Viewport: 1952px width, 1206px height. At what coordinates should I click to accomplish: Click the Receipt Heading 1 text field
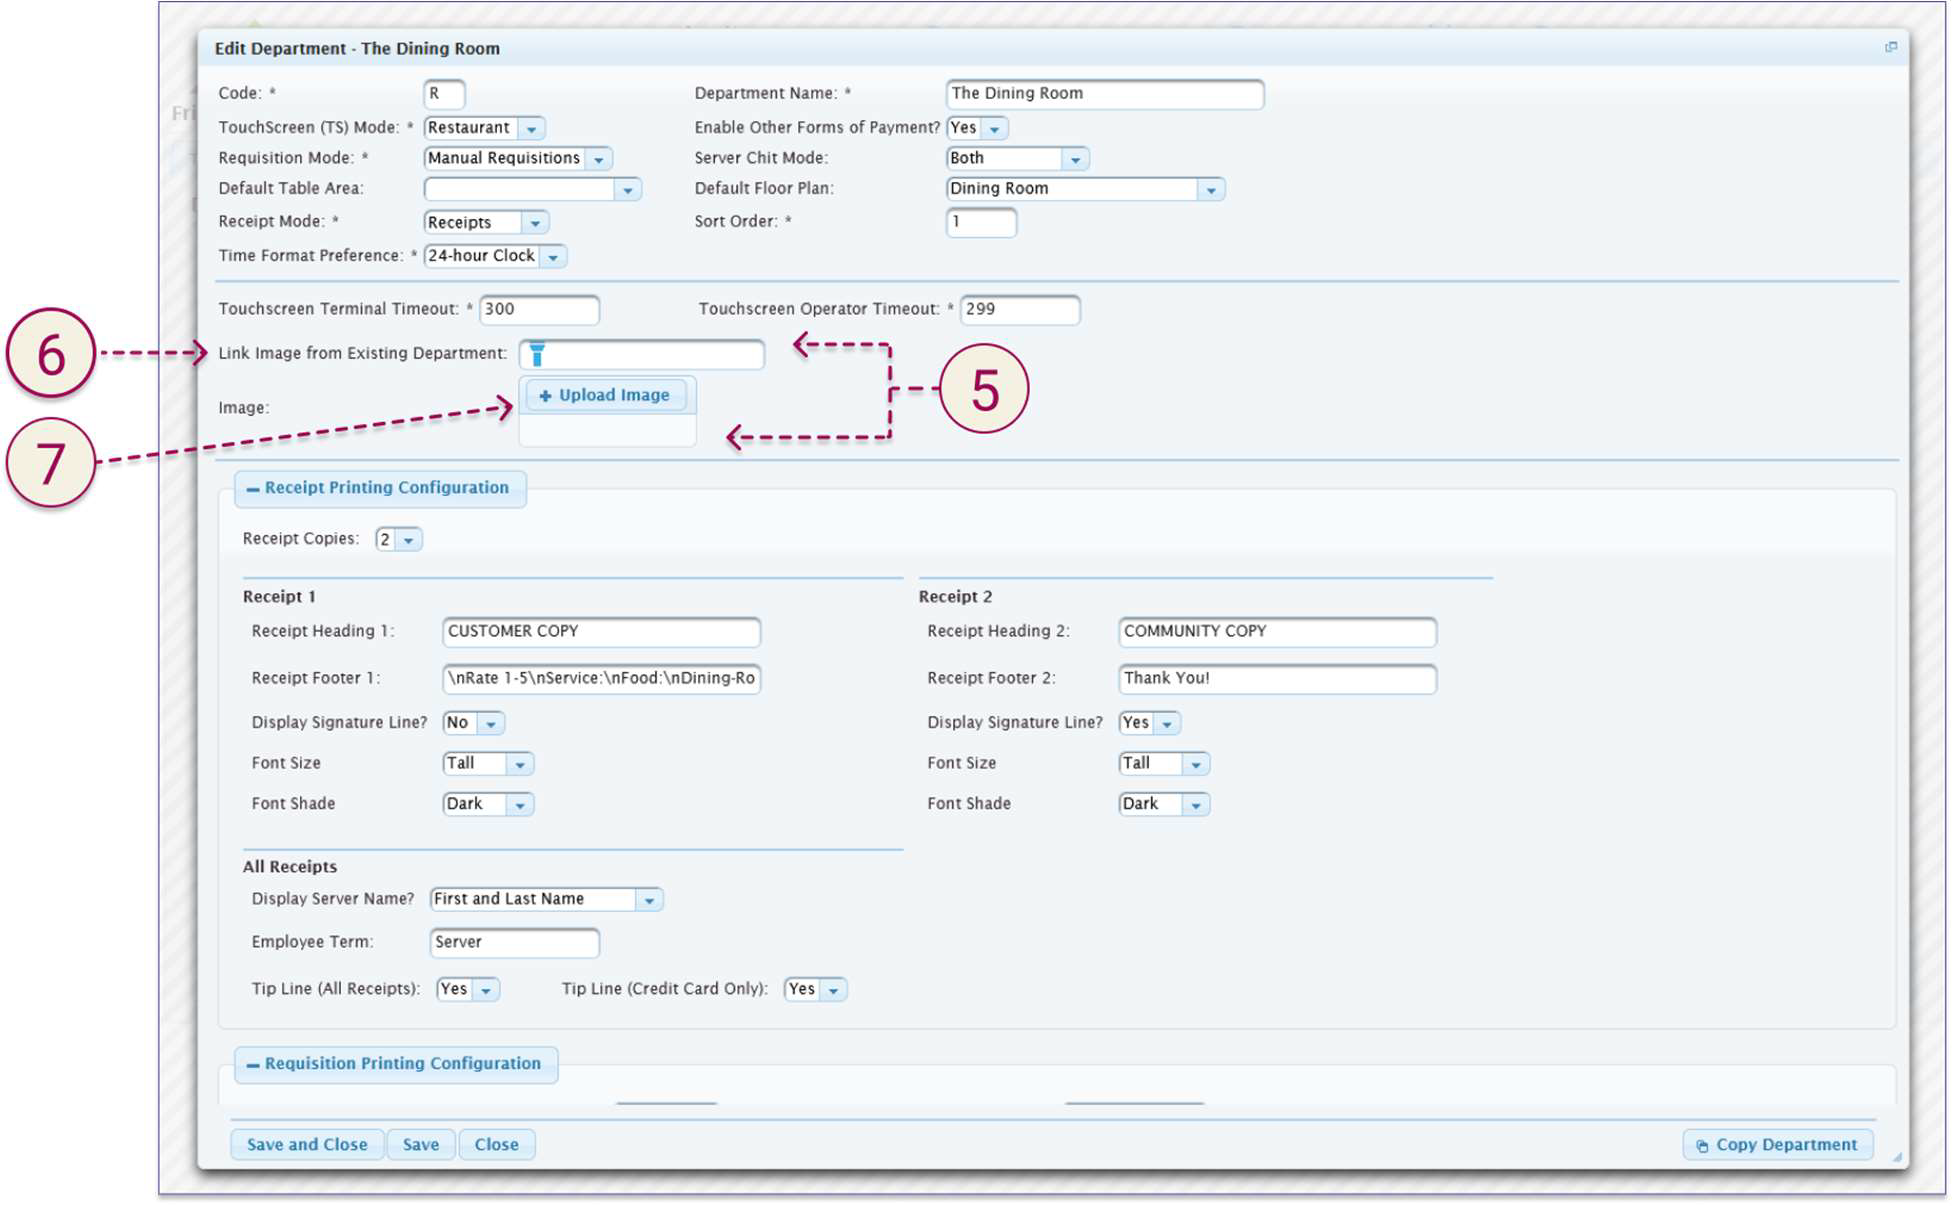[x=600, y=631]
